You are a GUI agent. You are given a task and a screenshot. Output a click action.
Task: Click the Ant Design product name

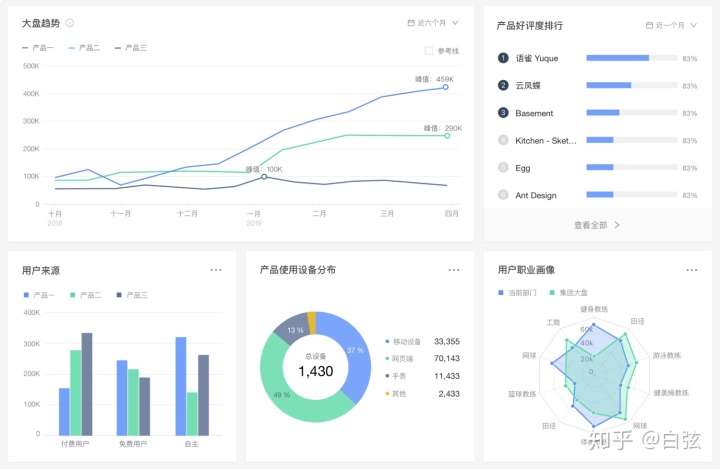tap(536, 195)
